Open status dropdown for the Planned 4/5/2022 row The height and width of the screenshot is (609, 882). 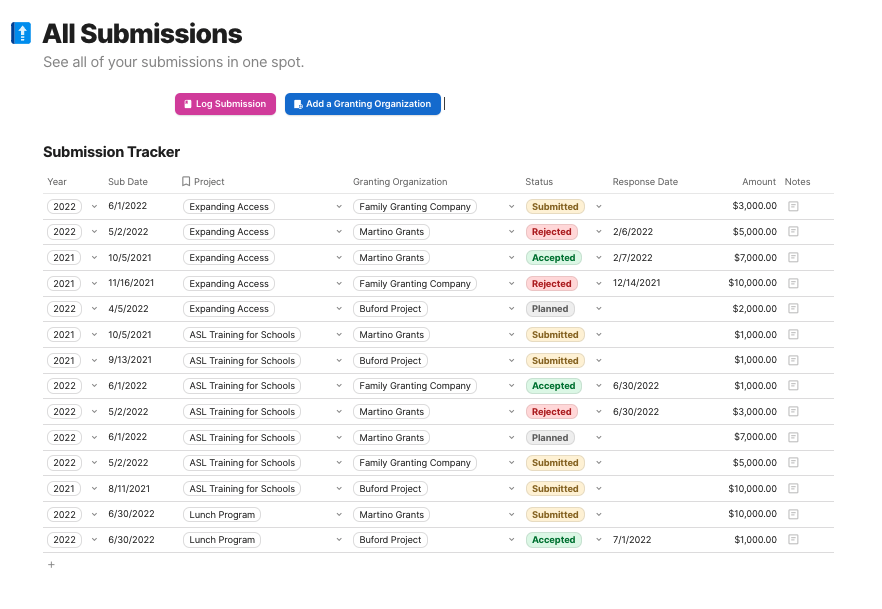pyautogui.click(x=599, y=309)
